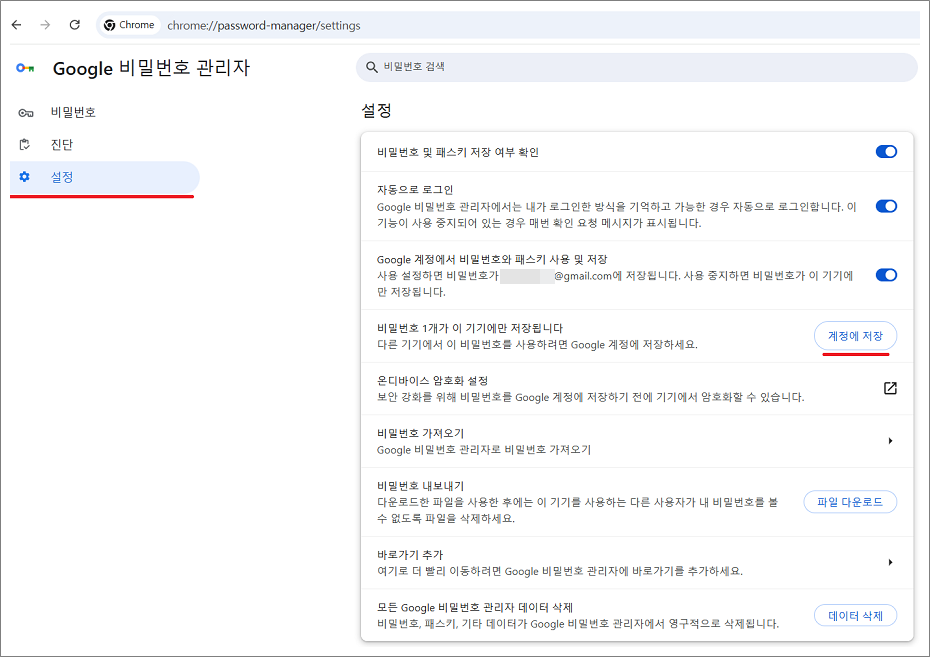Toggle 비밀번호 및 패스키 저장 여부 확인 switch
Viewport: 930px width, 657px height.
tap(886, 152)
